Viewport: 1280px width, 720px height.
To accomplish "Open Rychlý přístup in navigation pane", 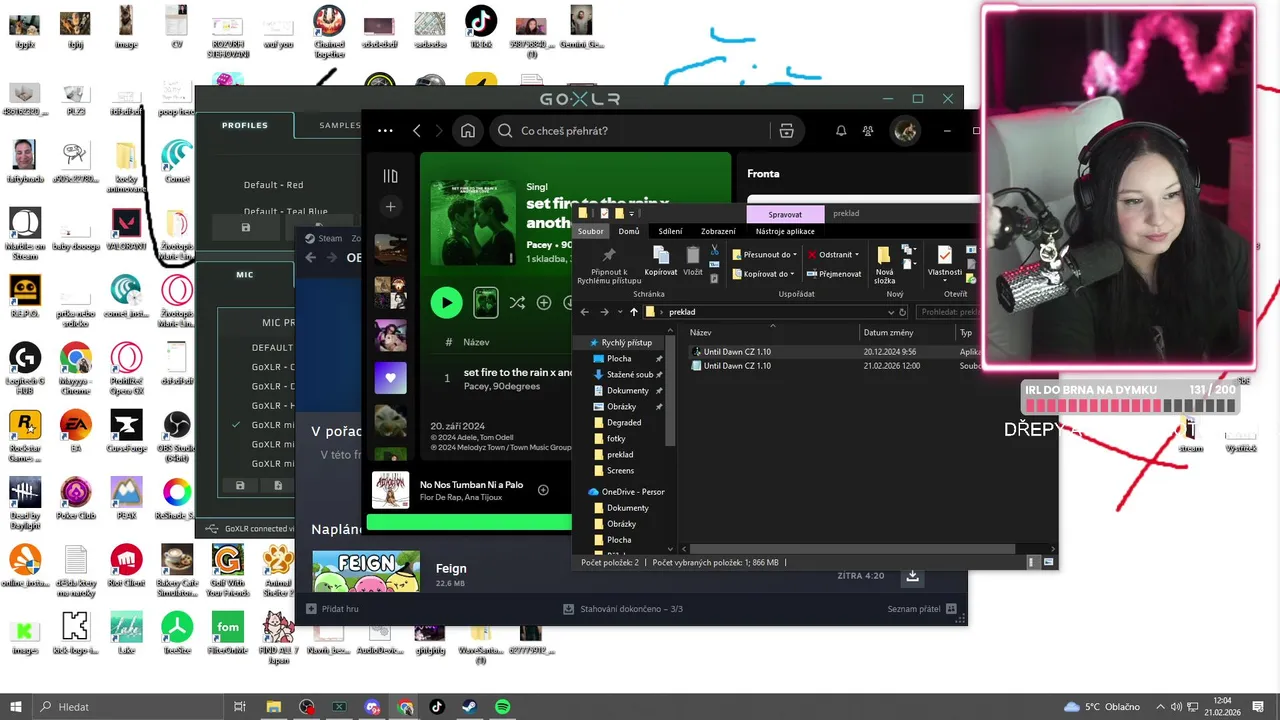I will point(625,343).
